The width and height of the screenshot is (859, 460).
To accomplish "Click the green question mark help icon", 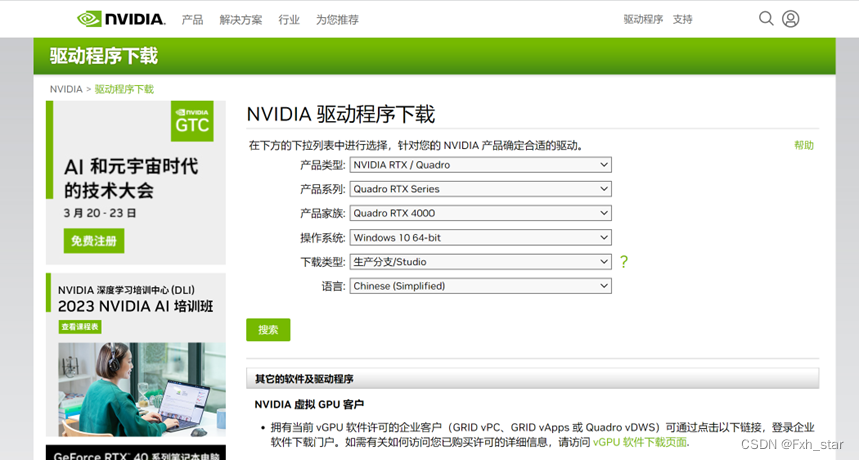I will 624,262.
